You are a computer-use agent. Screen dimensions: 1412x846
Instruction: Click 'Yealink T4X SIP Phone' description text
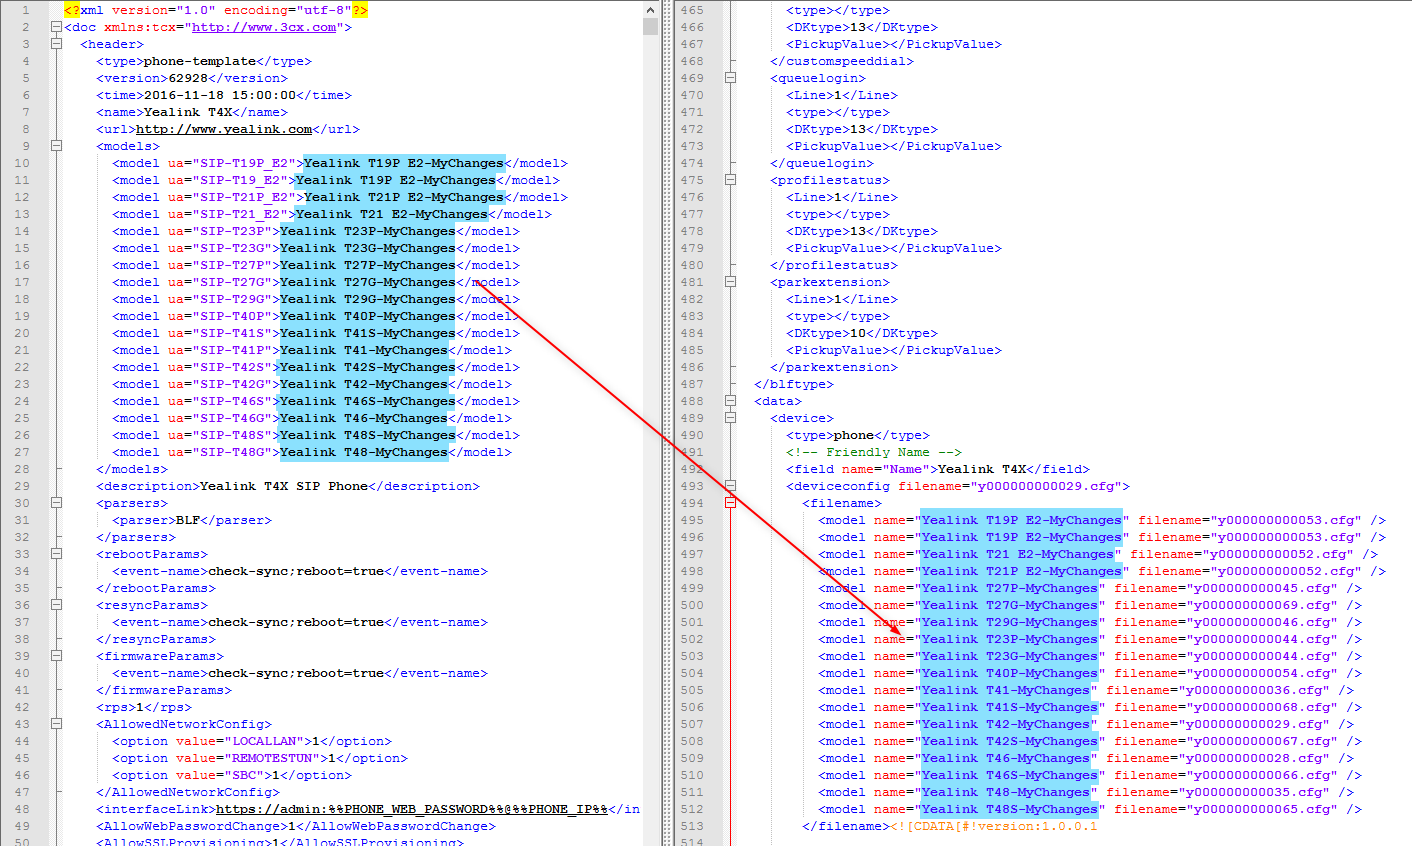click(x=284, y=486)
